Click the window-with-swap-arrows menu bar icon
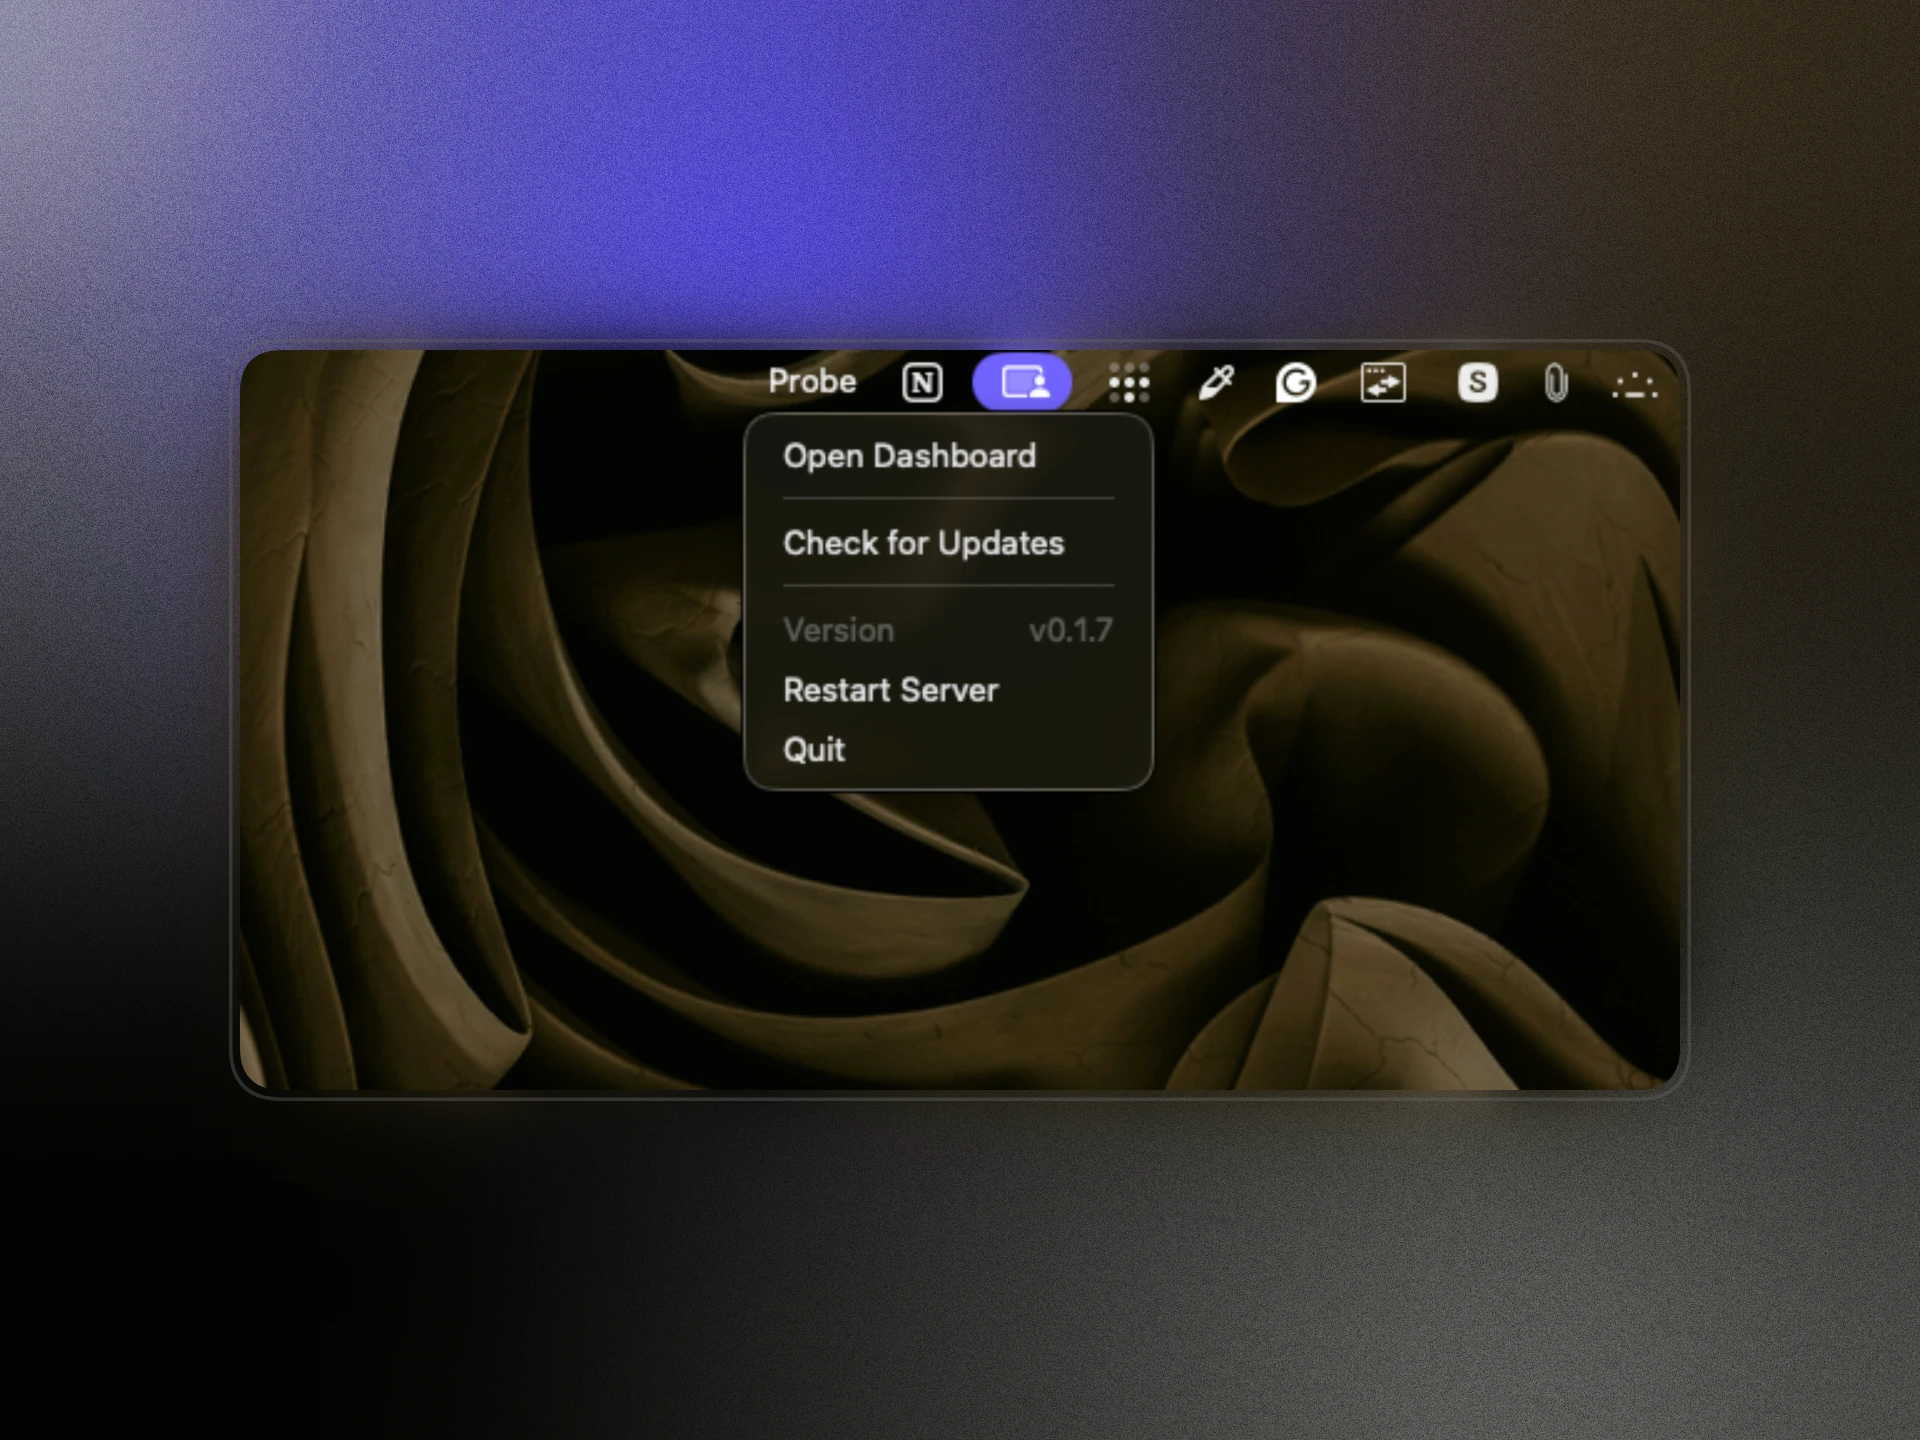Screen dimensions: 1920x1440 pyautogui.click(x=1383, y=382)
